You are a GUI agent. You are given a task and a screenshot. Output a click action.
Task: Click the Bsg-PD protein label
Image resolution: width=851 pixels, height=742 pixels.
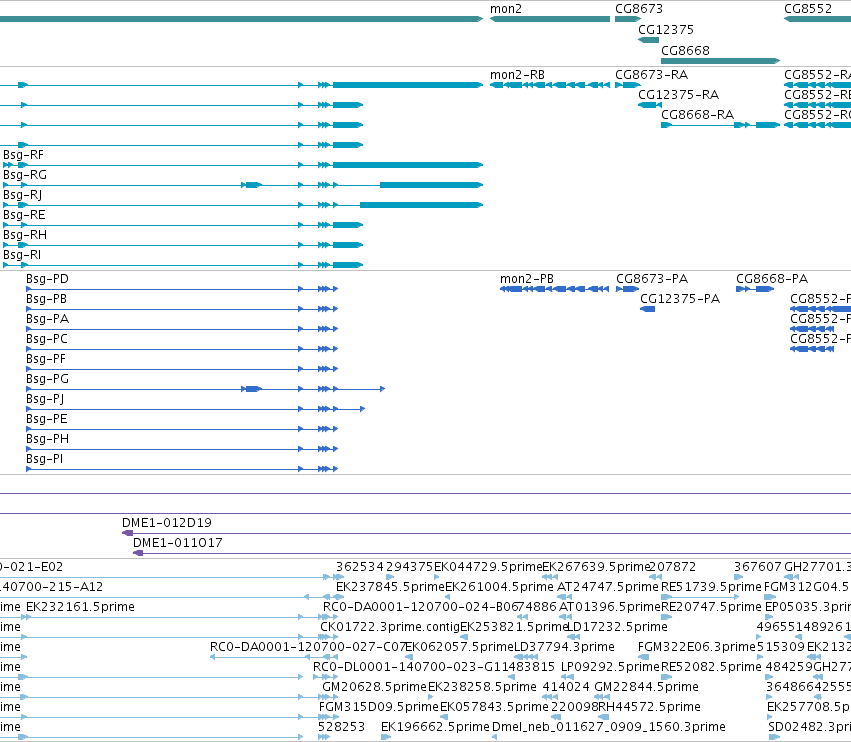pos(47,279)
